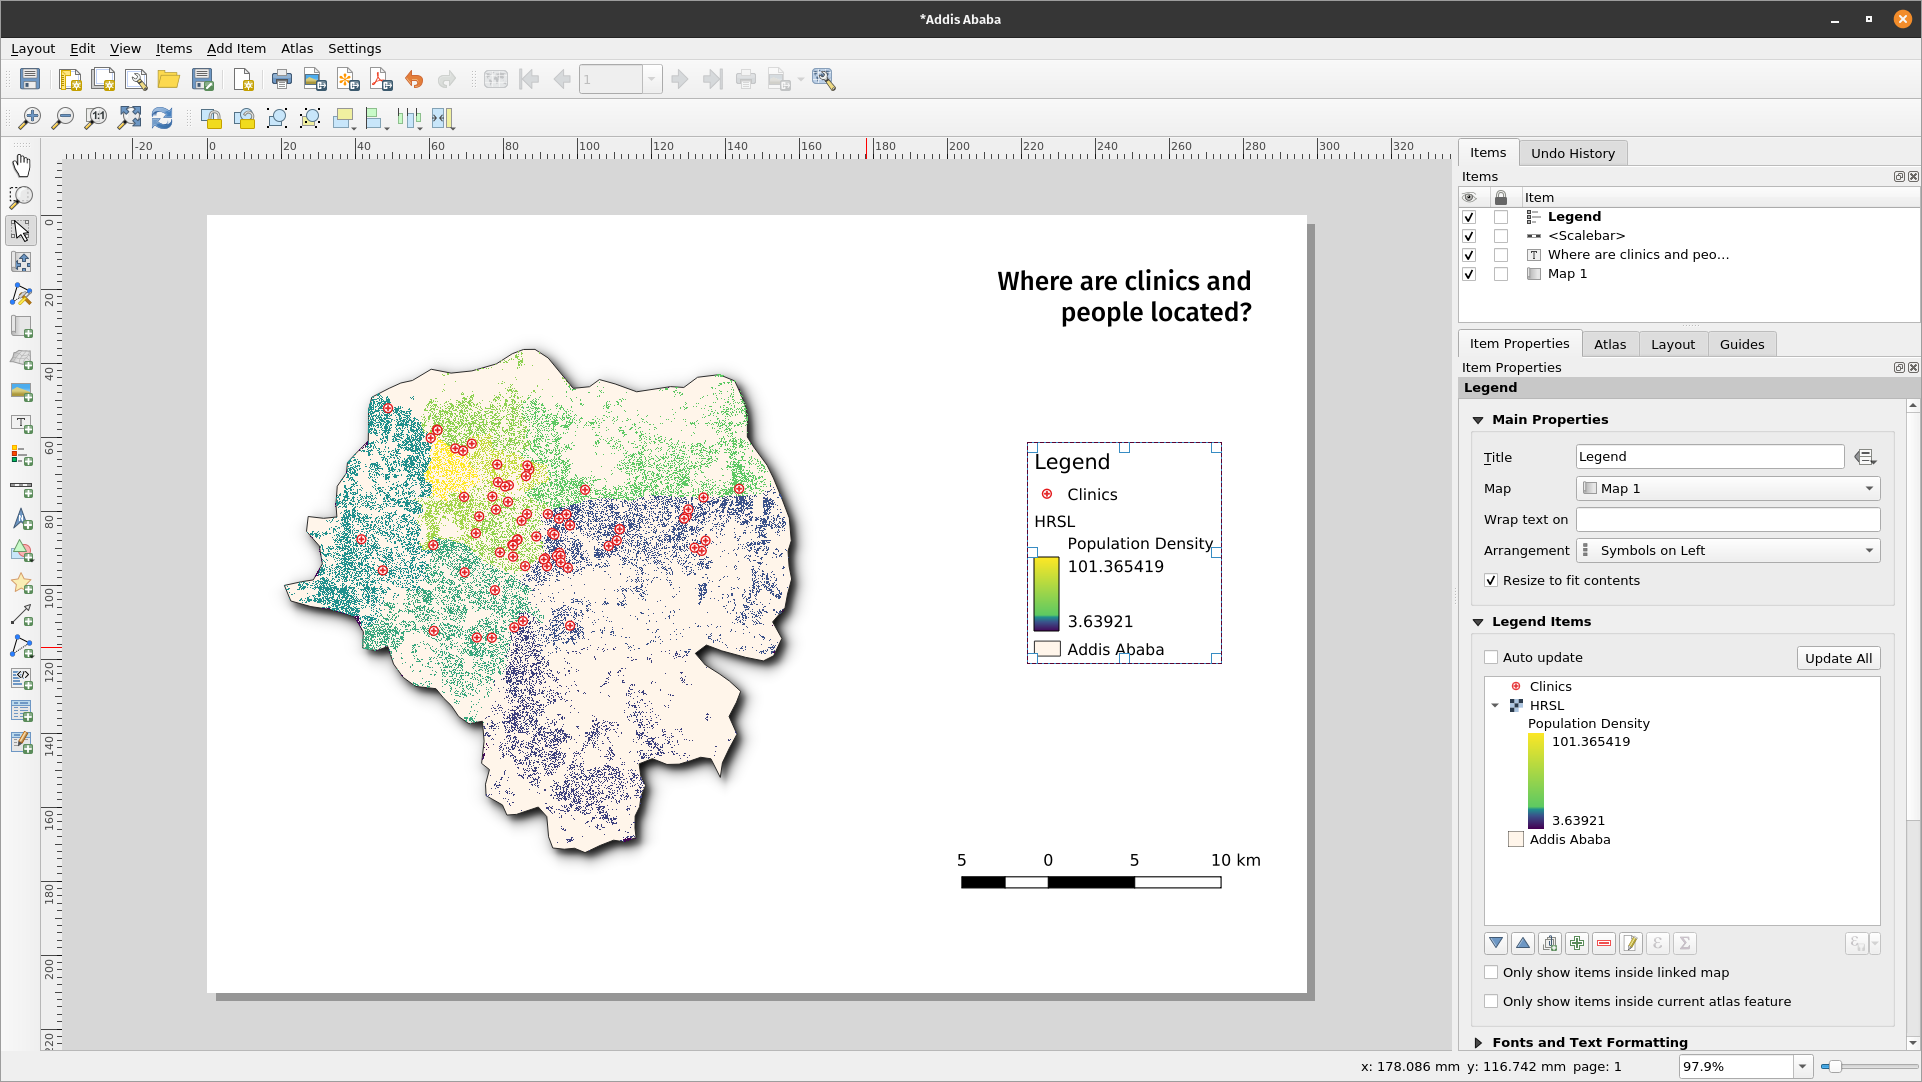Open the Map 1 dropdown
The height and width of the screenshot is (1082, 1922).
point(1728,489)
